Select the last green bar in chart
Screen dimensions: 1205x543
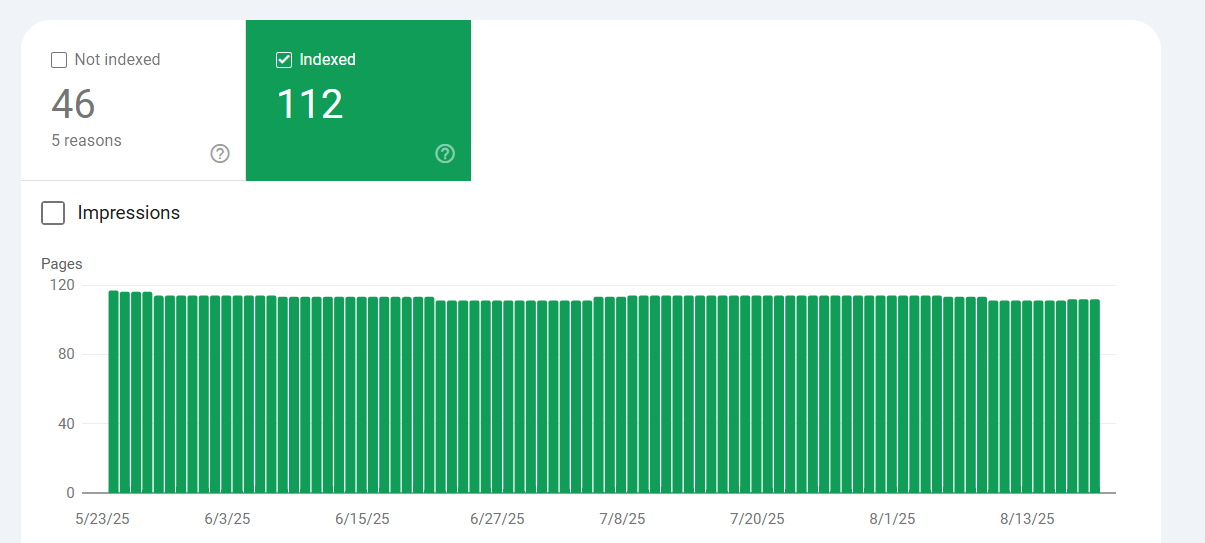(1094, 396)
